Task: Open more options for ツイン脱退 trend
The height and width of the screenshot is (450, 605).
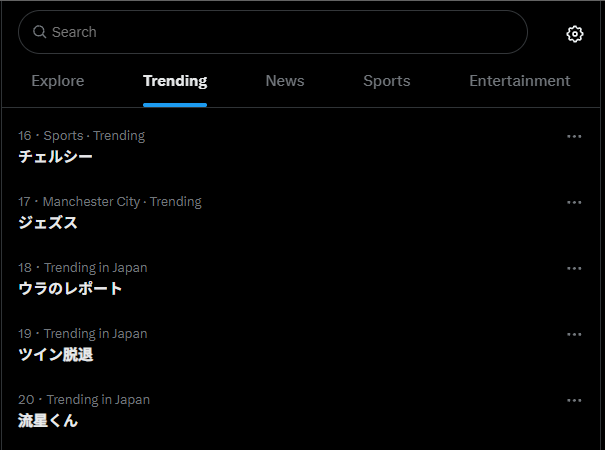Action: 574,334
